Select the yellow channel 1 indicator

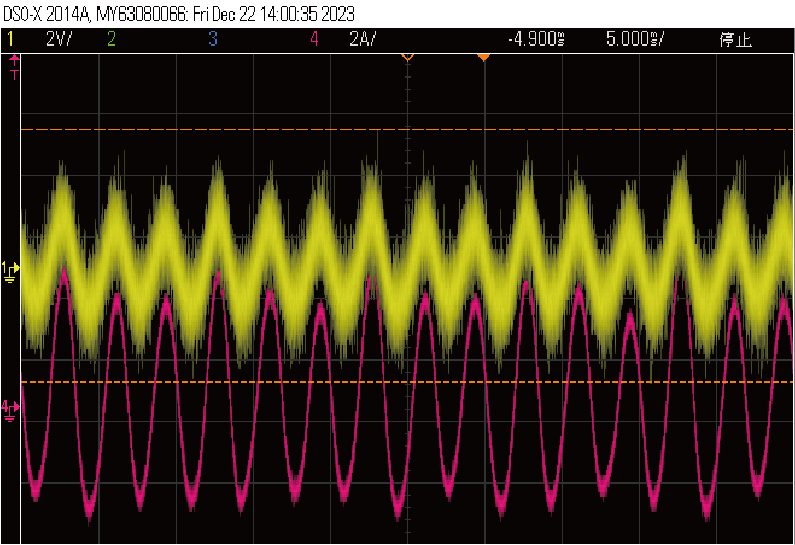click(11, 39)
